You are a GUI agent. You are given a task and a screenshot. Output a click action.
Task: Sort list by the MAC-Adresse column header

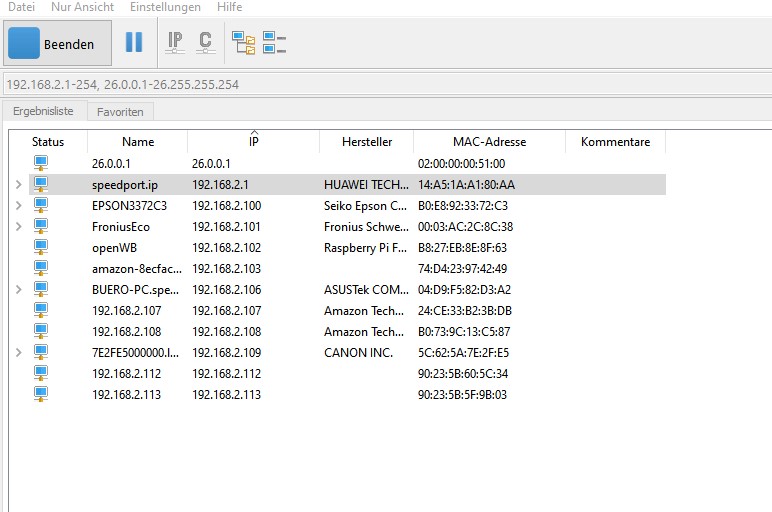click(489, 142)
